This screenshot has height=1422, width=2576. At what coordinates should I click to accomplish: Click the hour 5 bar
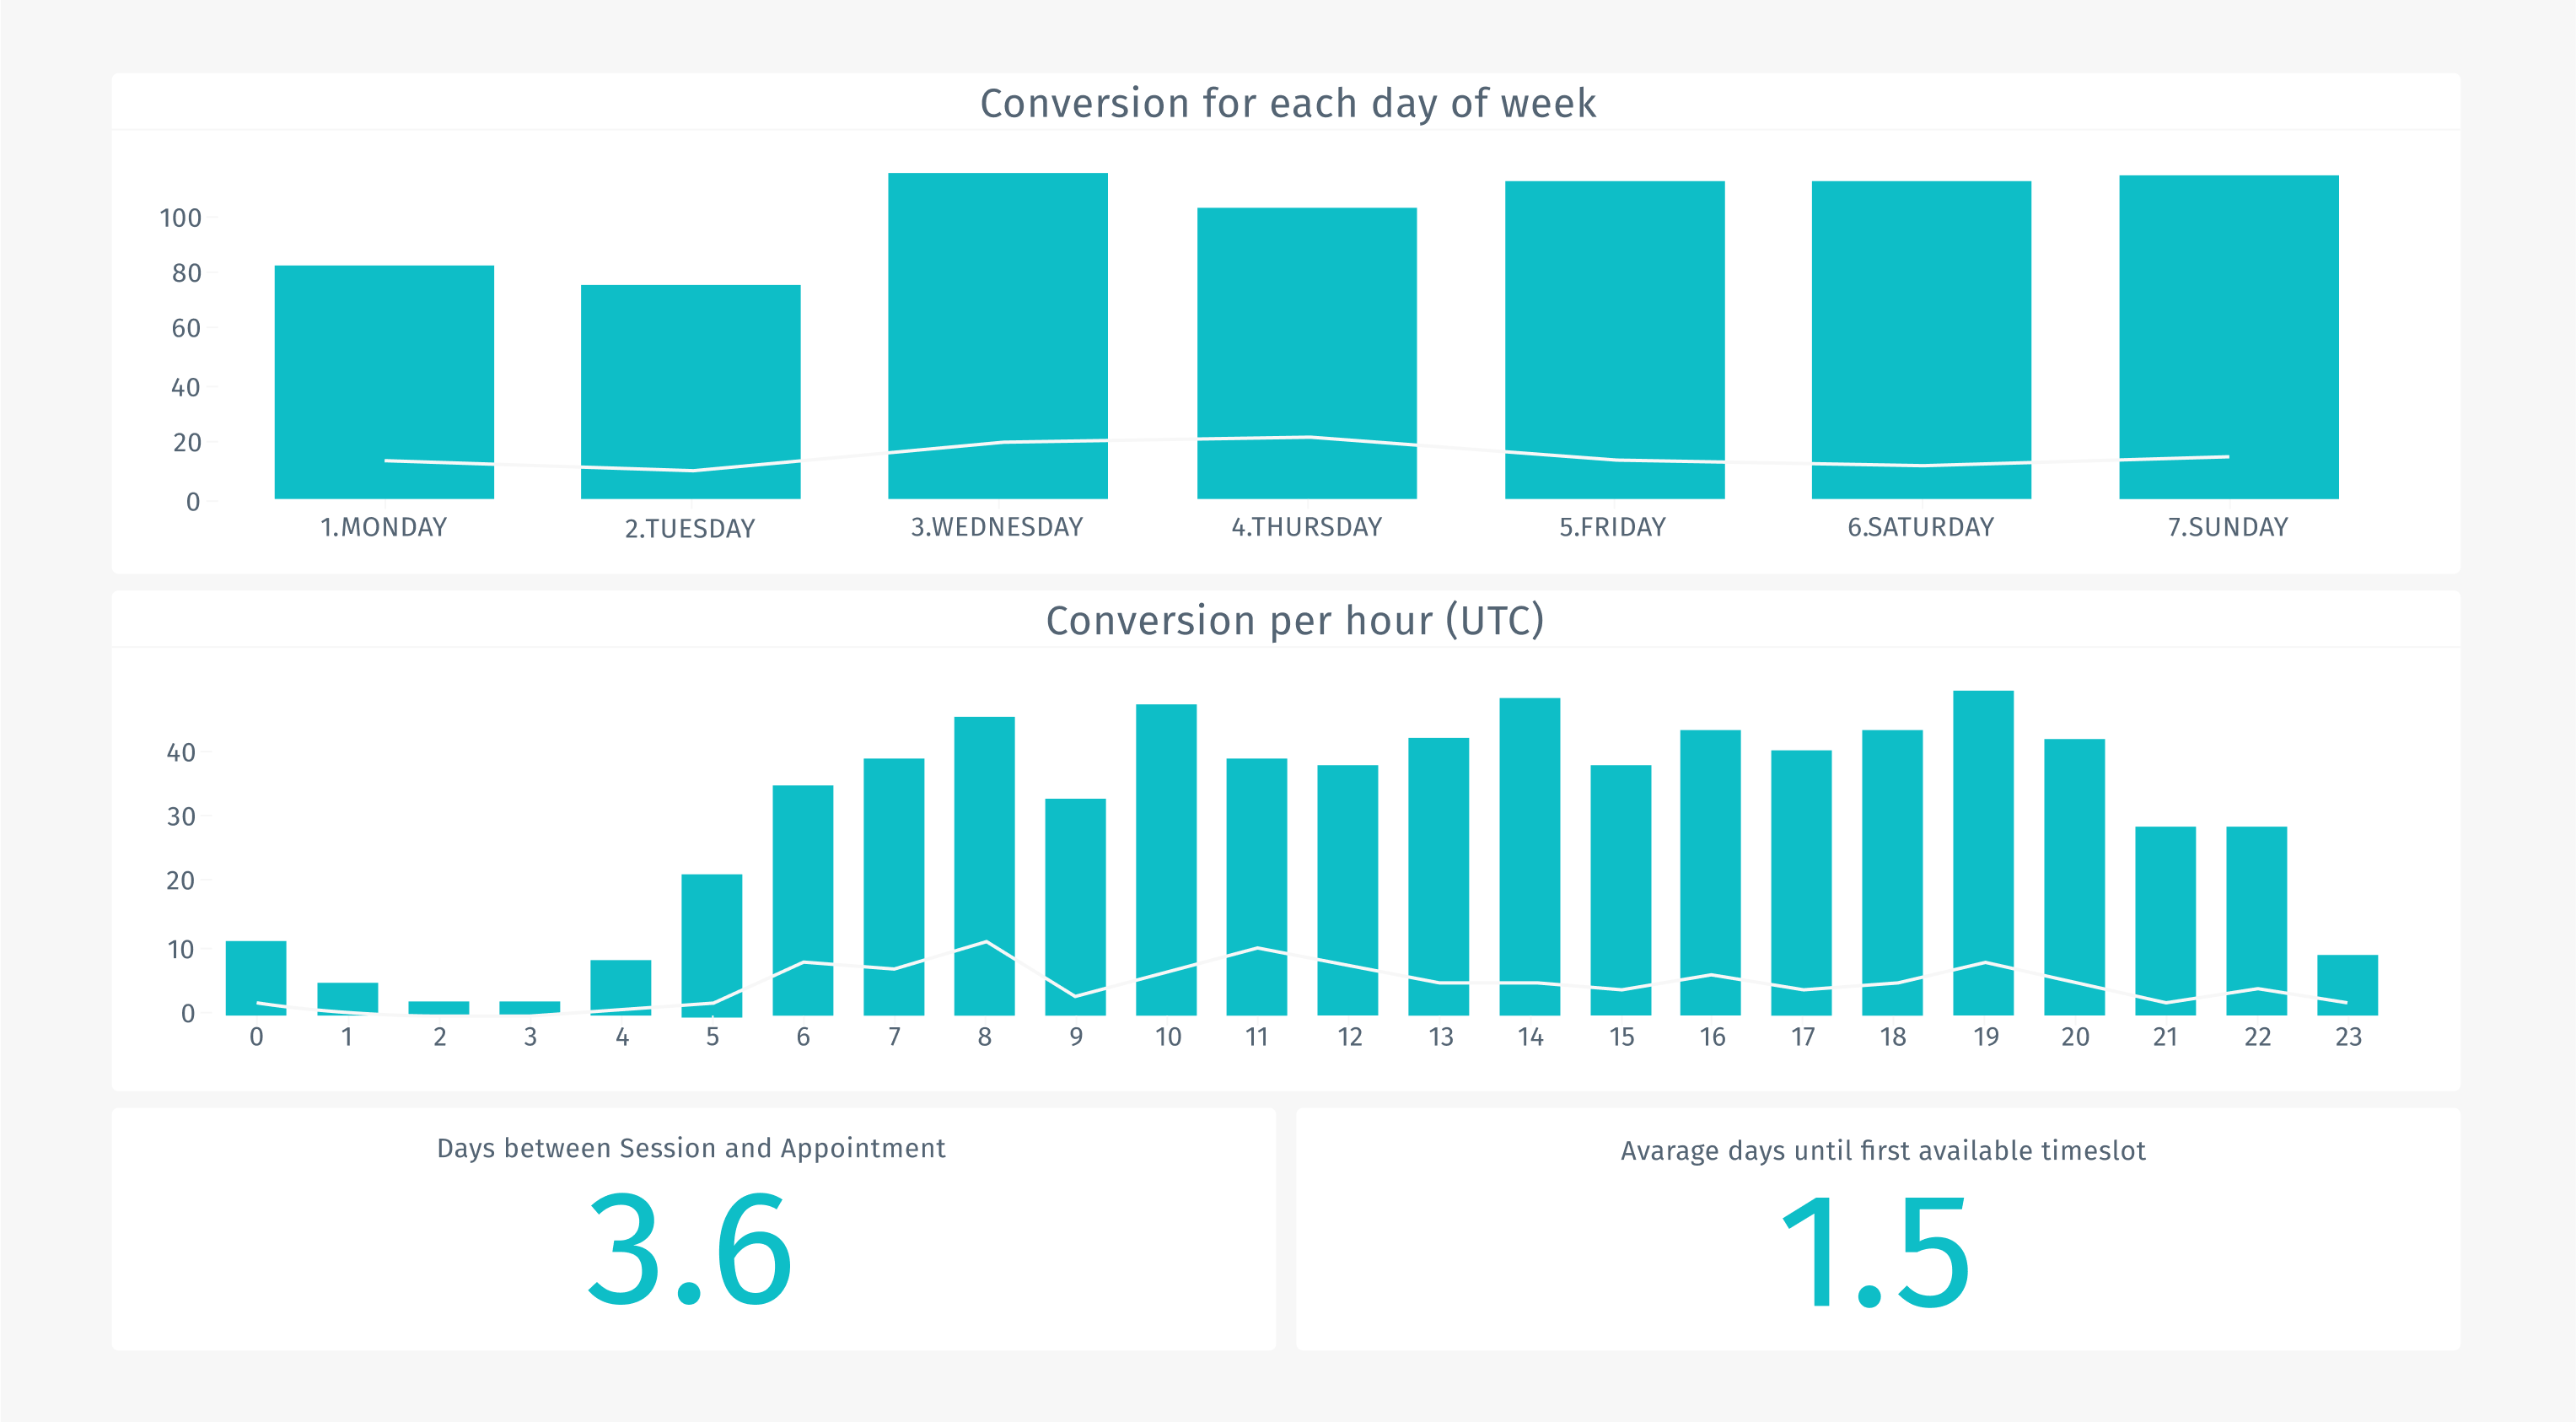712,945
